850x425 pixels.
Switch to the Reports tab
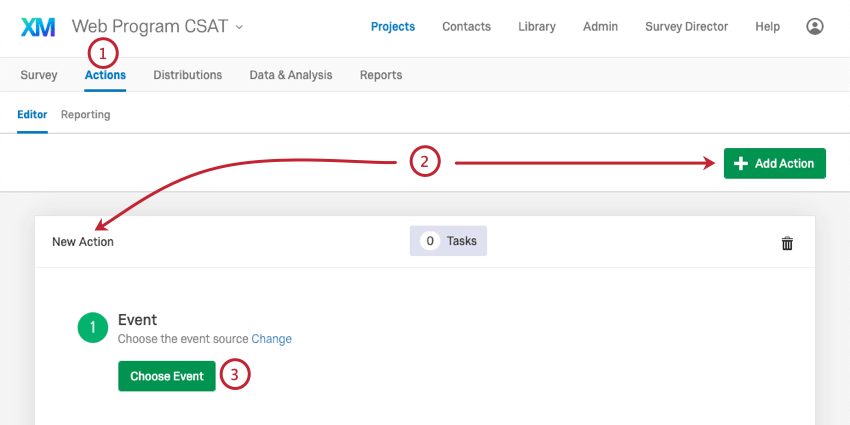point(381,75)
